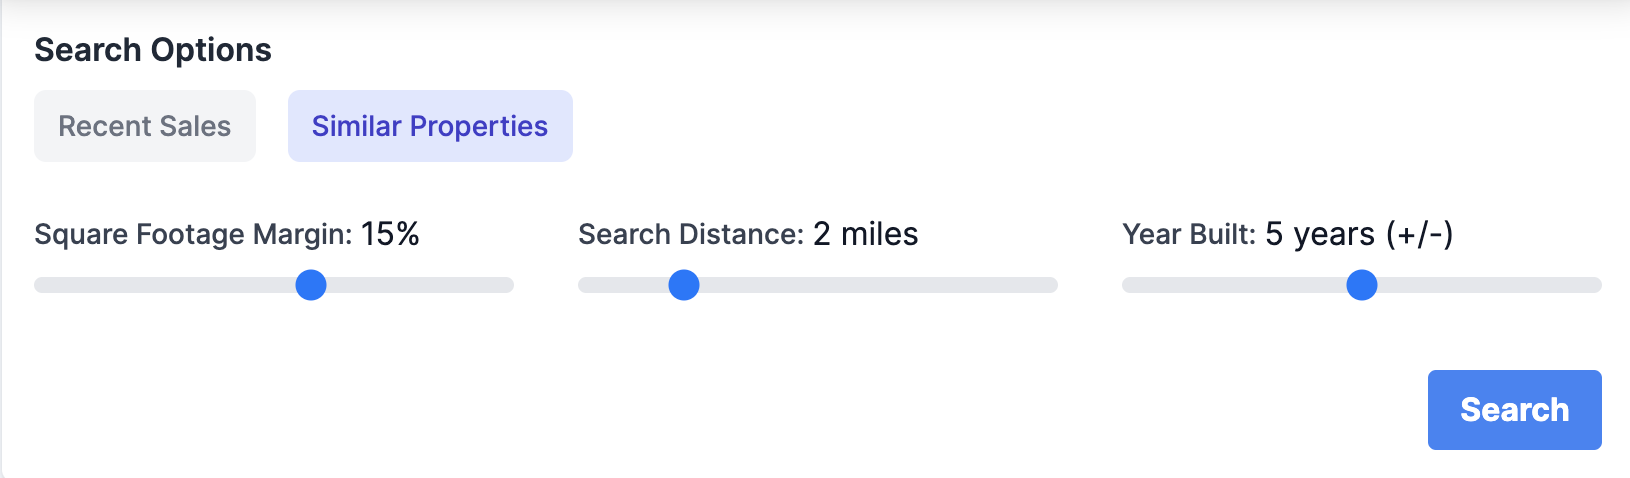Click the Square Footage Margin slider handle
This screenshot has width=1630, height=478.
pos(311,285)
